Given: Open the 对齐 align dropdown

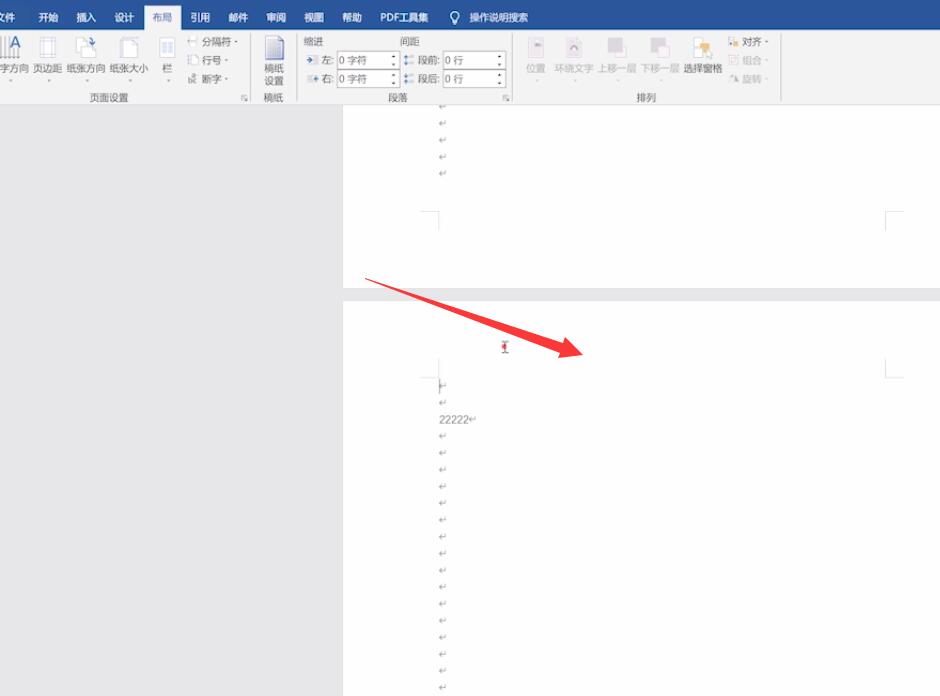Looking at the screenshot, I should tap(748, 41).
